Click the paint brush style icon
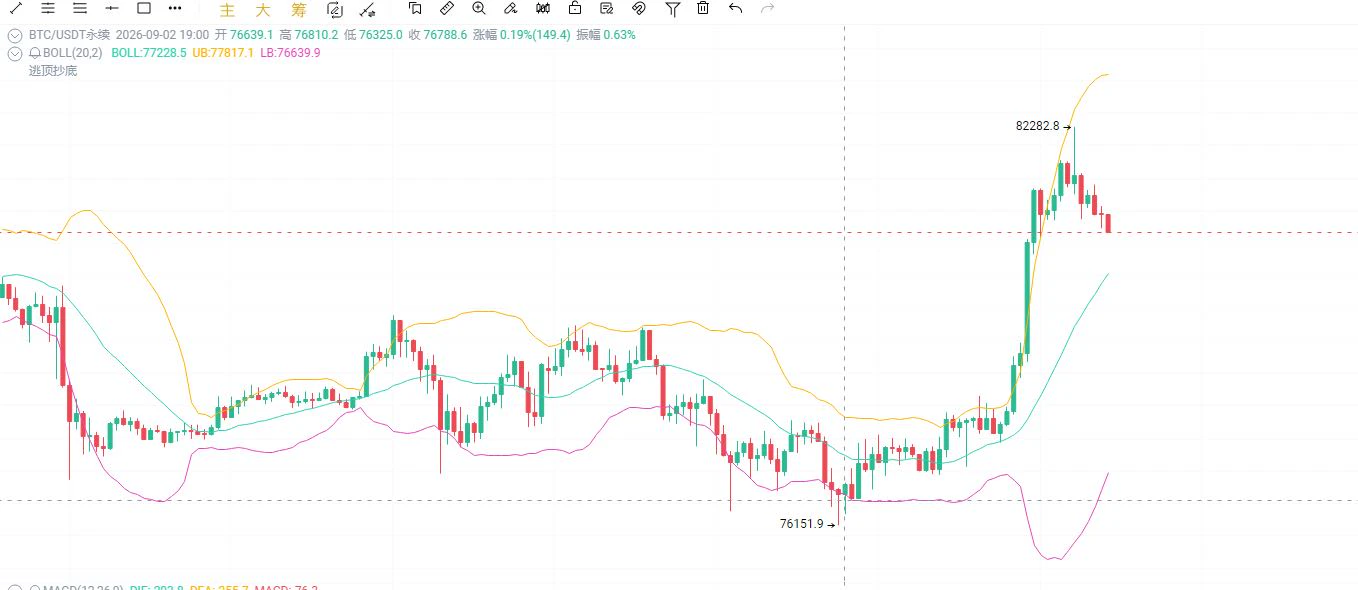 point(511,8)
